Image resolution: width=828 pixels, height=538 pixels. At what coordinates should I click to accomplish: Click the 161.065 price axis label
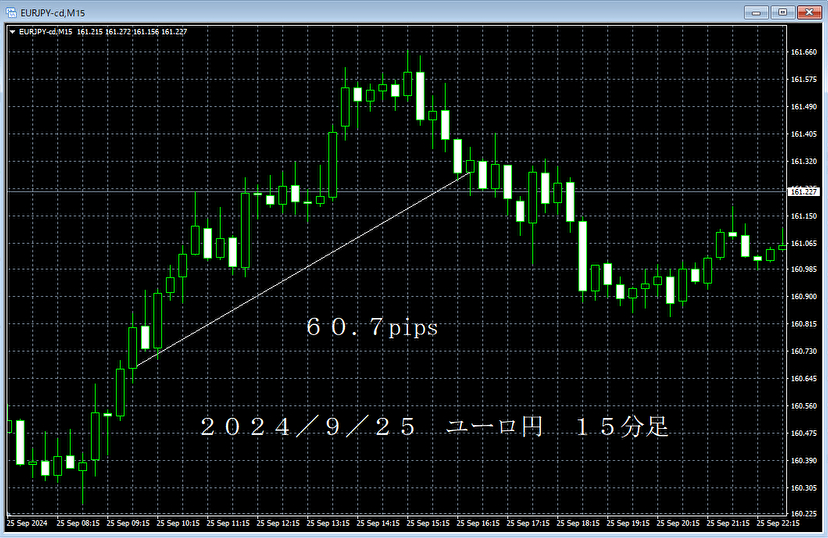click(804, 243)
